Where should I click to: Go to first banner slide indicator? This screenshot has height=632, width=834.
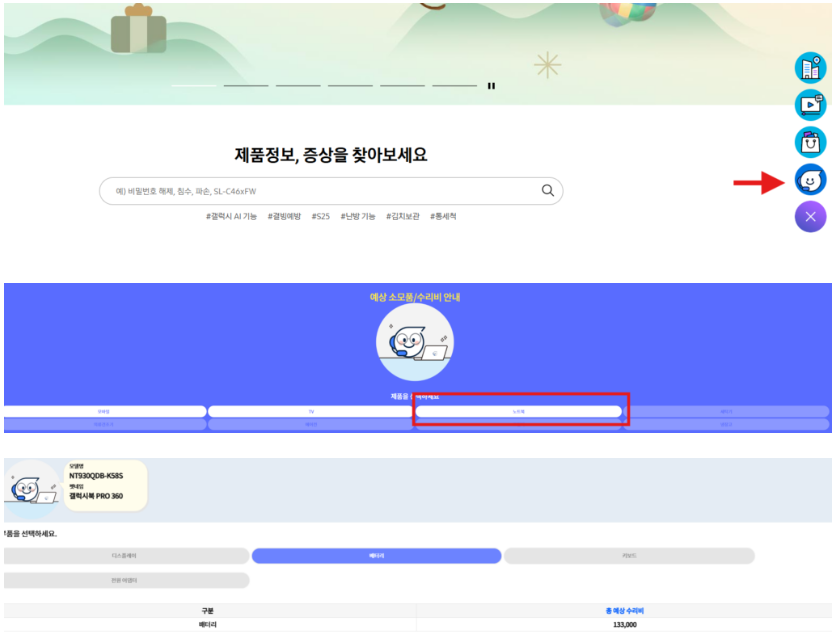coord(194,86)
